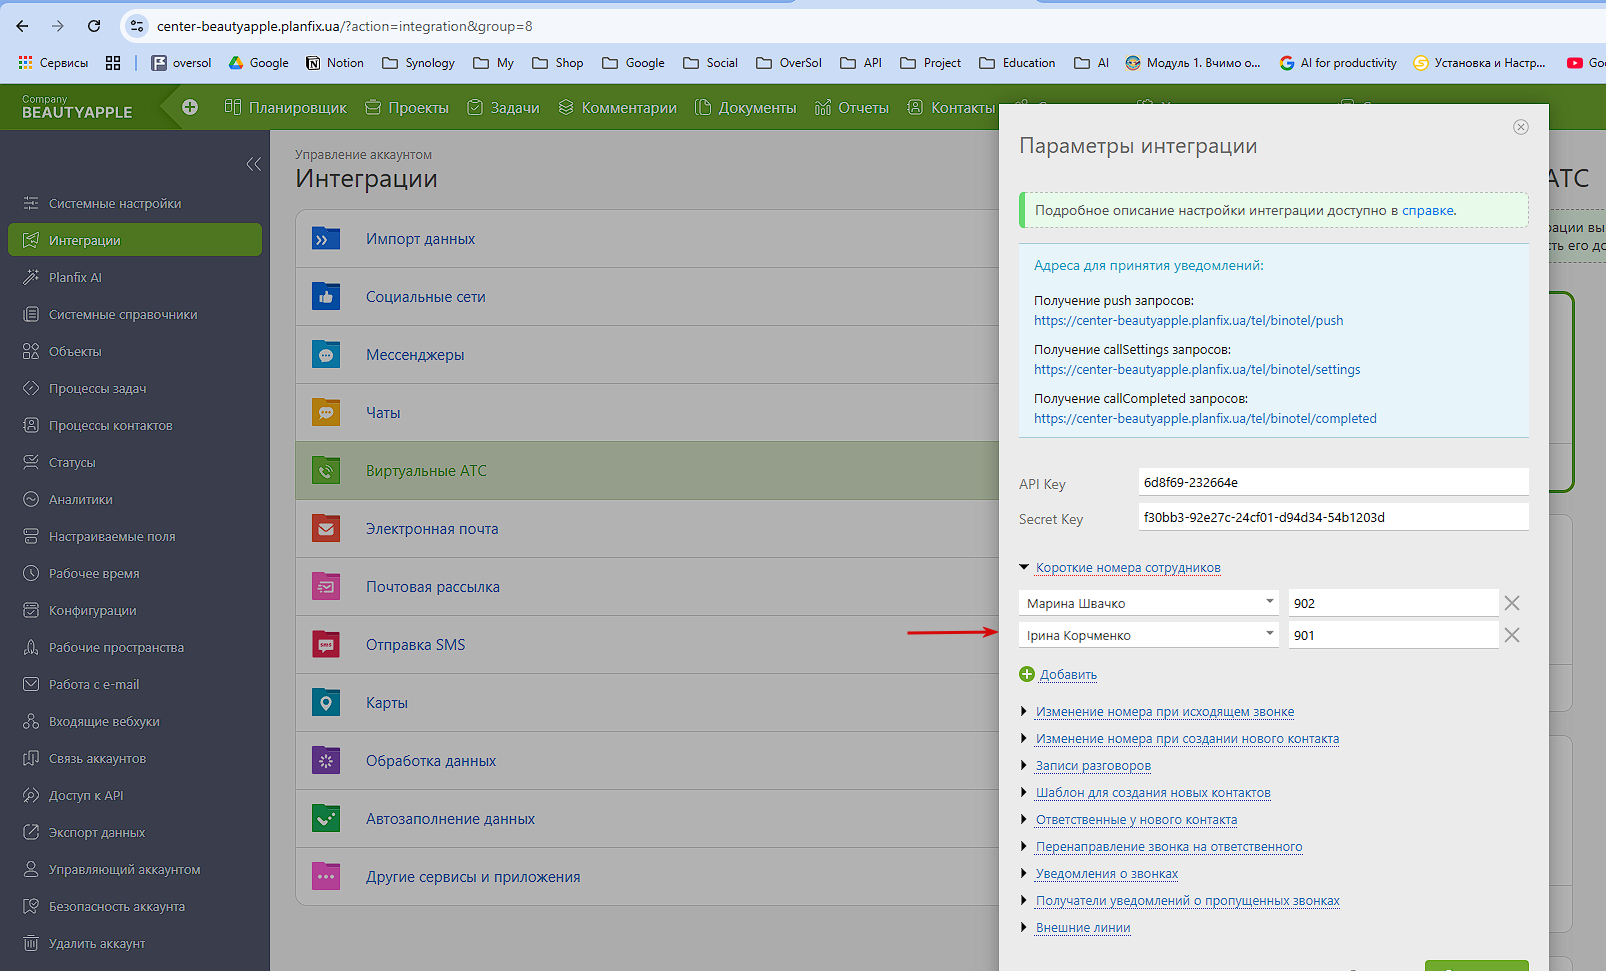Screen dimensions: 1606x971
Task: Expand the Внешние линии section
Action: pos(1083,928)
